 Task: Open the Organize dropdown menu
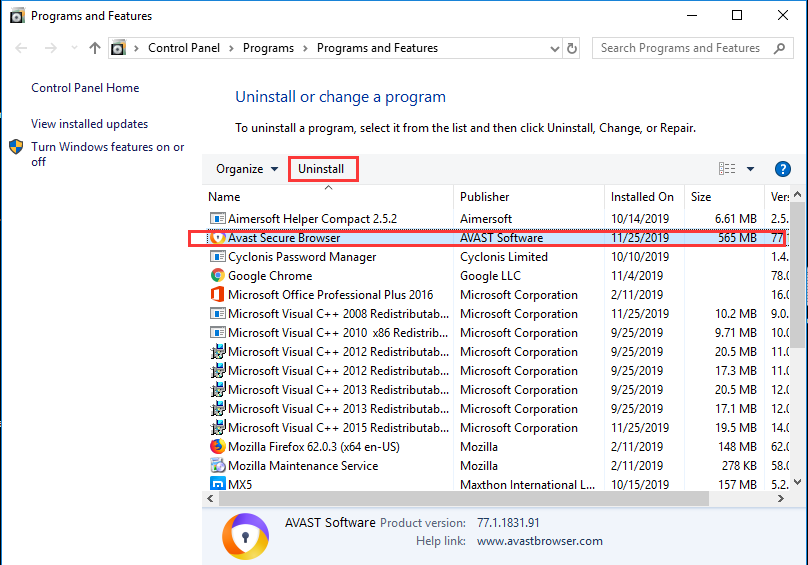click(x=247, y=169)
